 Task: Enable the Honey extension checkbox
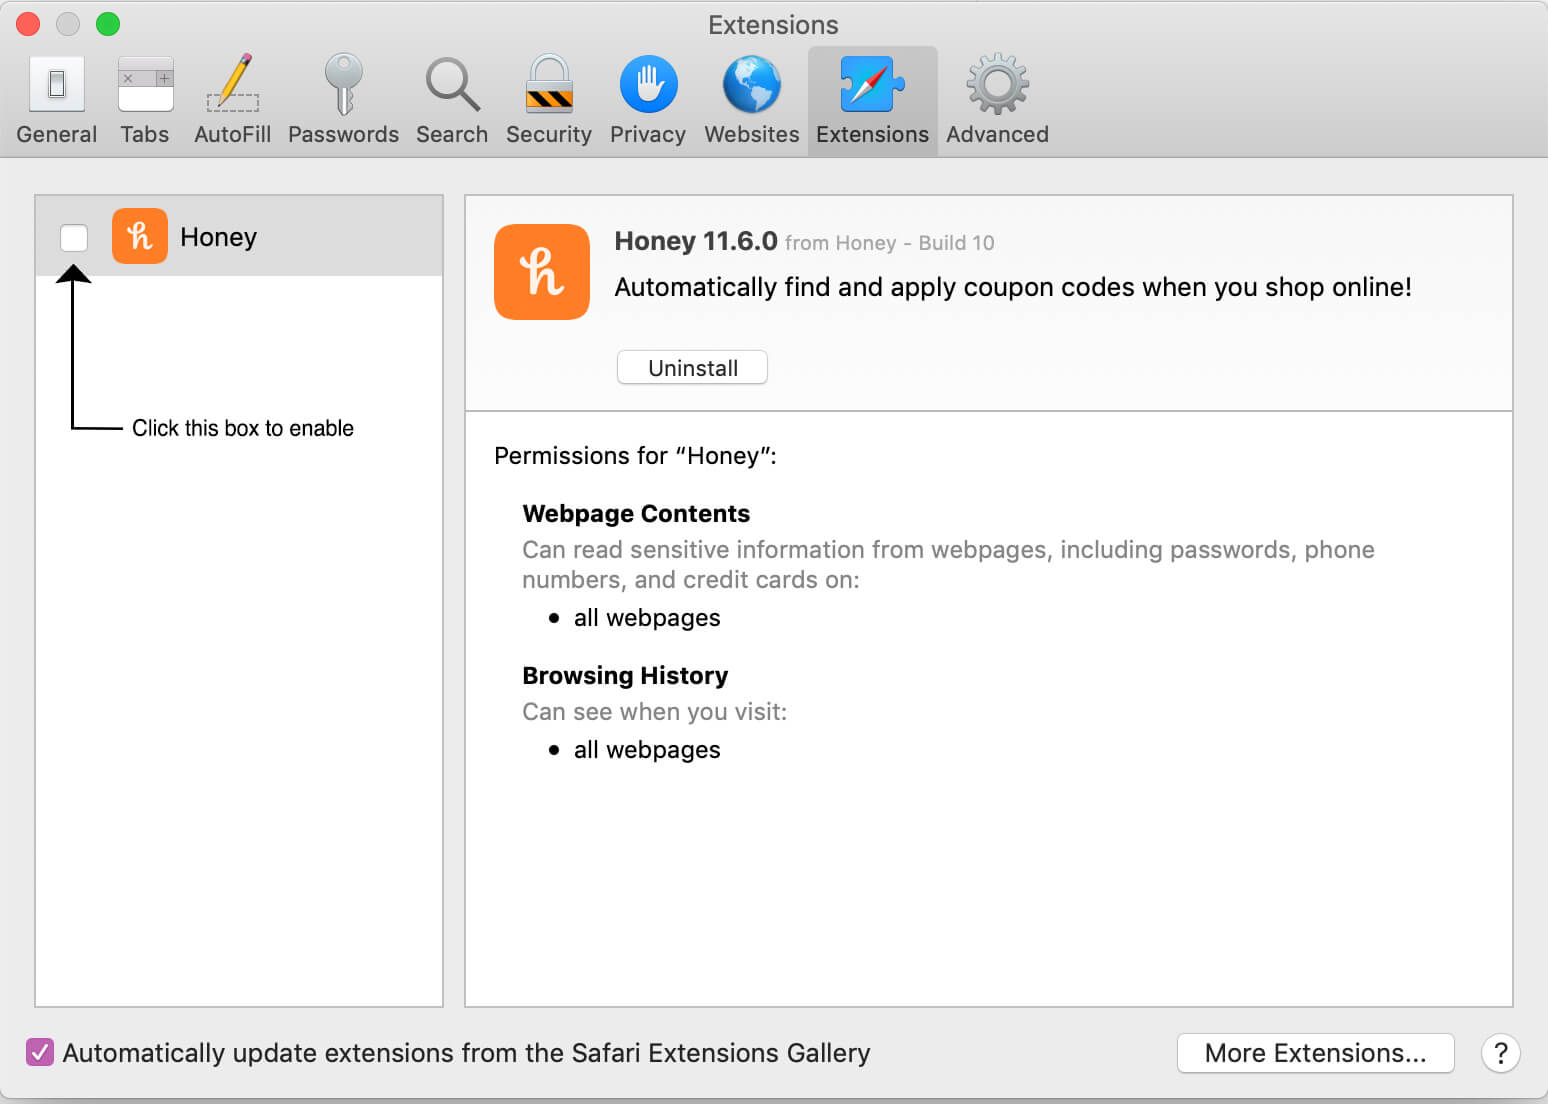click(x=74, y=237)
